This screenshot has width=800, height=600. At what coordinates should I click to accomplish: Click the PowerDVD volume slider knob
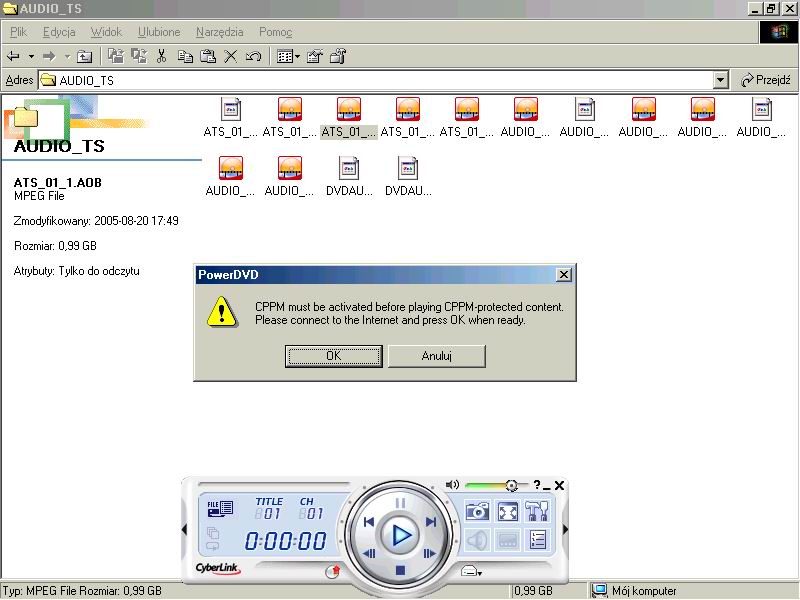(511, 485)
